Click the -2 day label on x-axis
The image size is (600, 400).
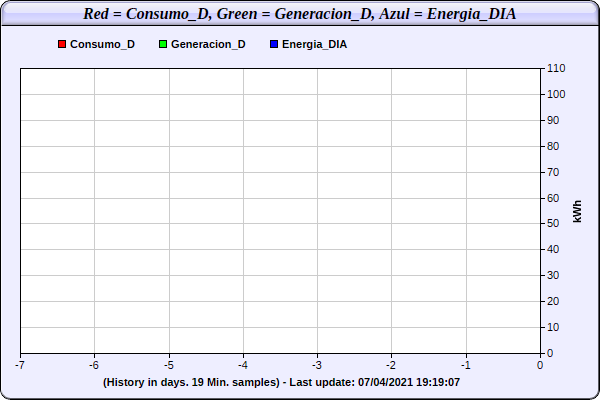coord(391,365)
